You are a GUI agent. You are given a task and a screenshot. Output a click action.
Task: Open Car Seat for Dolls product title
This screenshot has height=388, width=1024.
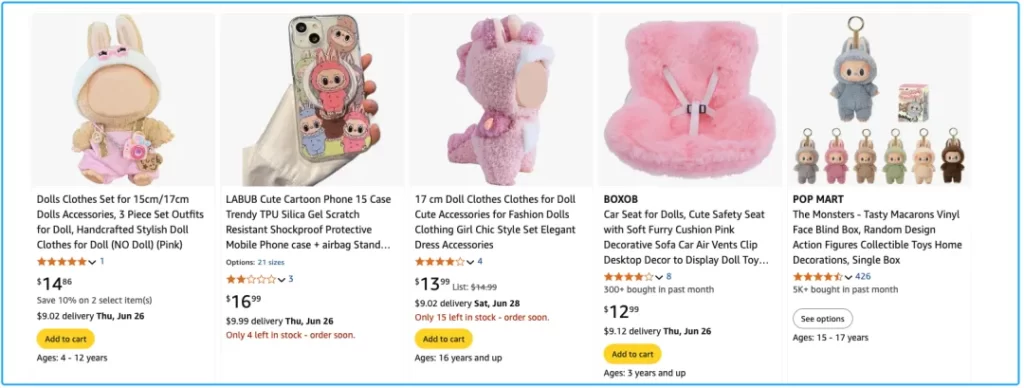click(x=685, y=237)
